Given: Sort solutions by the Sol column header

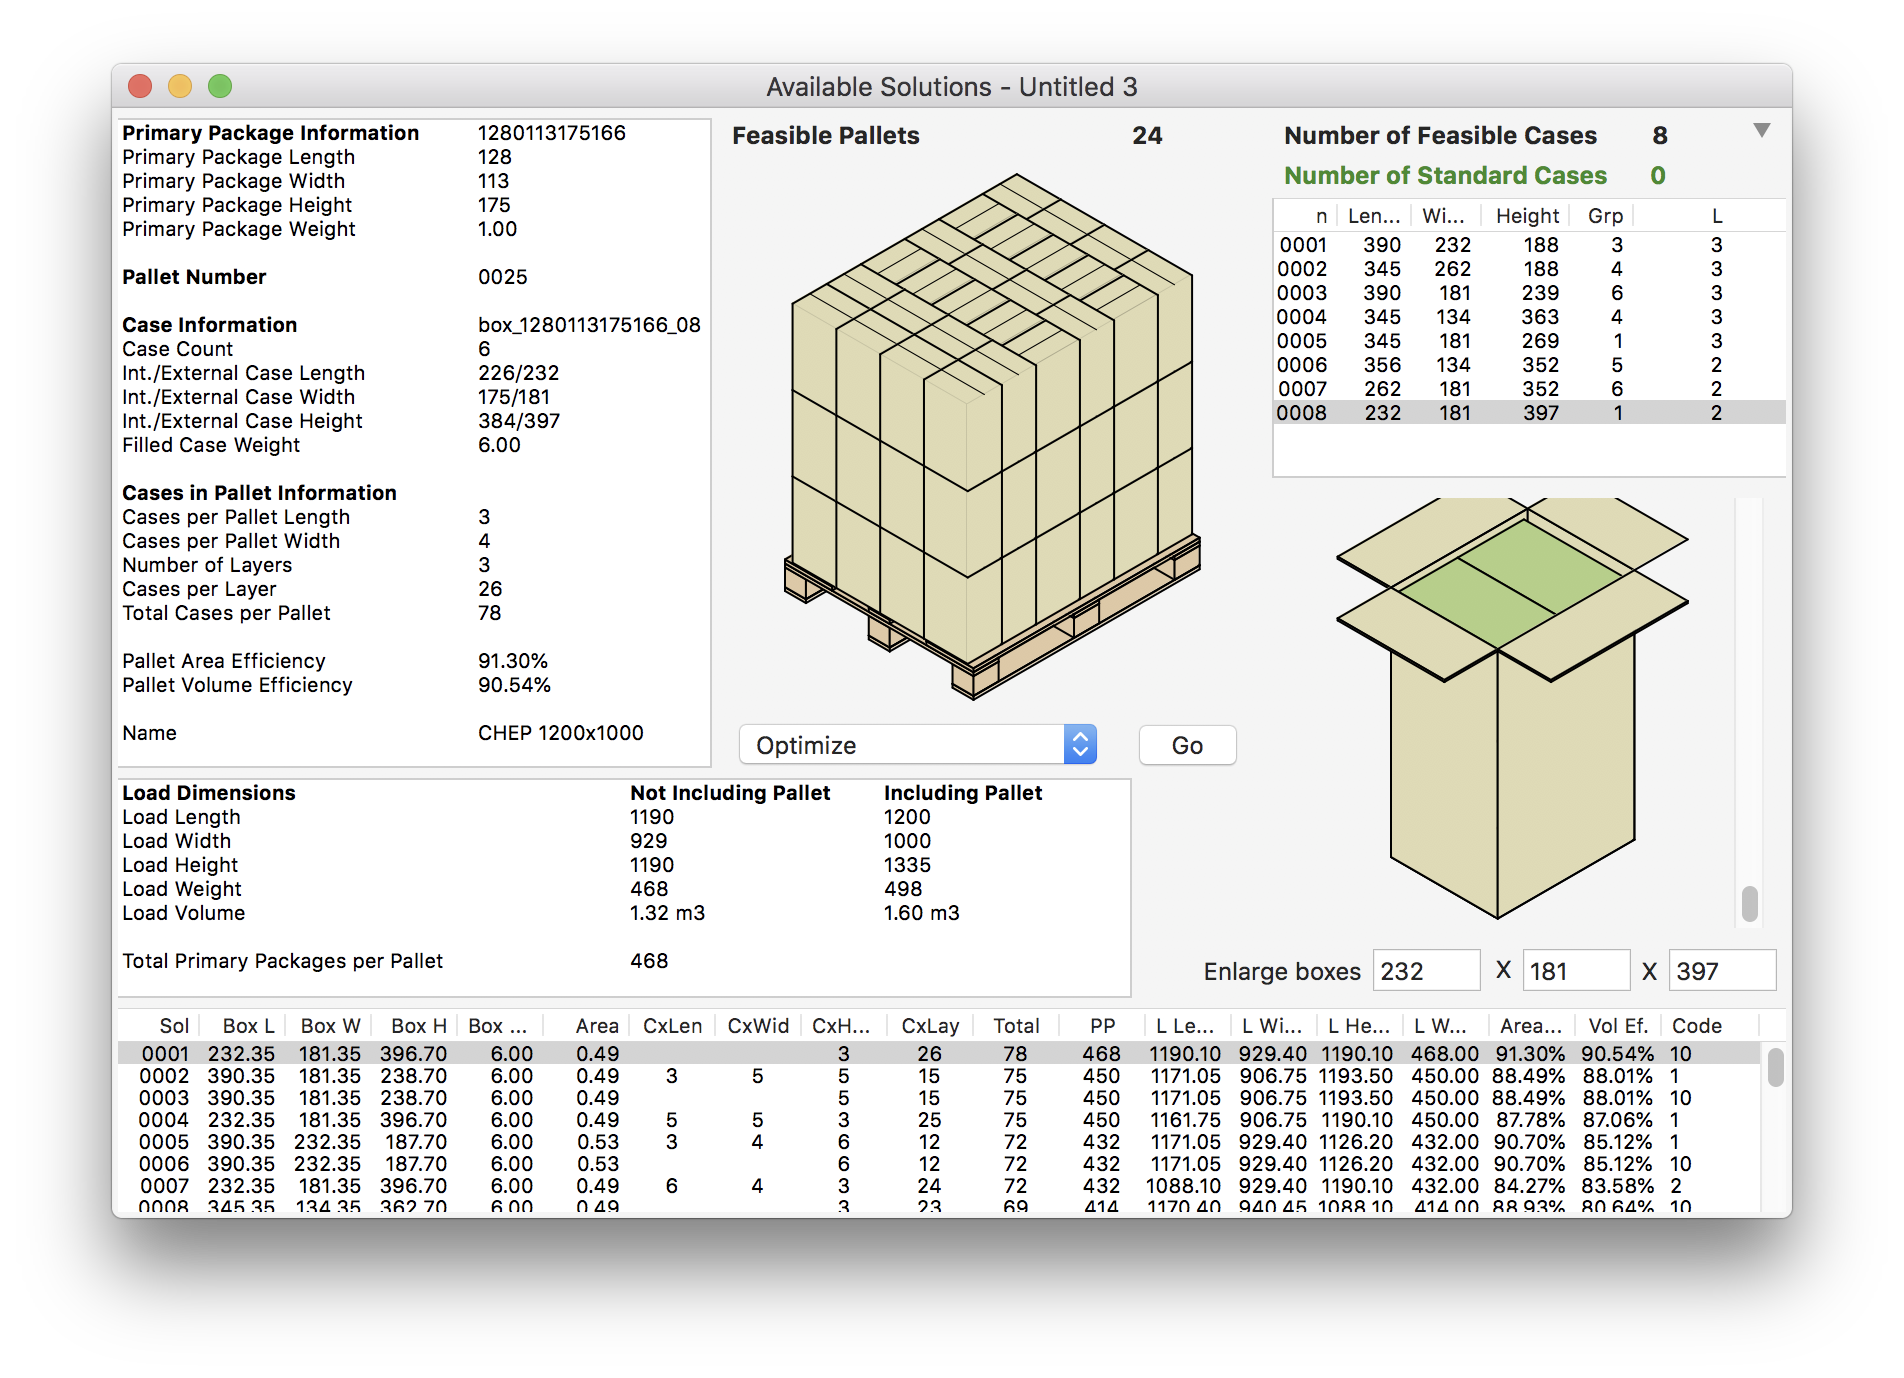Looking at the screenshot, I should (x=160, y=1026).
